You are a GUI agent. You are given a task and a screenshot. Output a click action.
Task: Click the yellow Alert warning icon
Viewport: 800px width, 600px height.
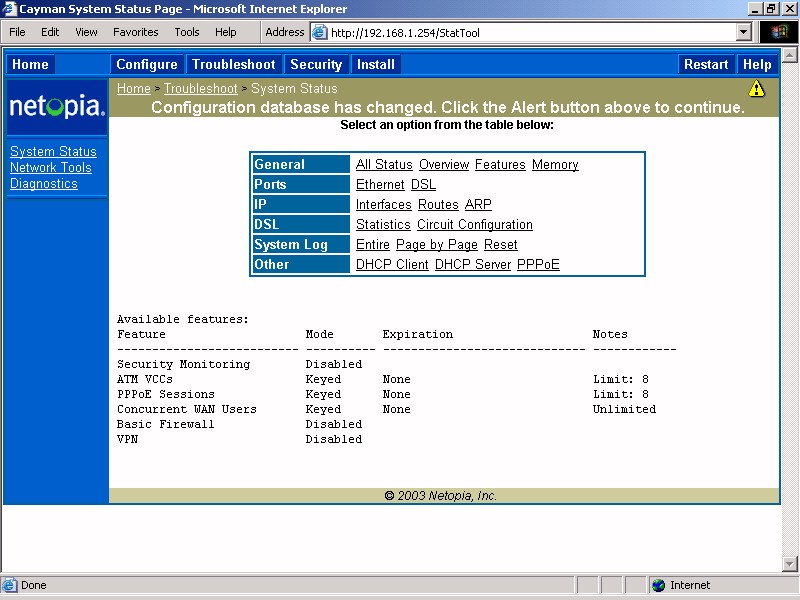(756, 89)
